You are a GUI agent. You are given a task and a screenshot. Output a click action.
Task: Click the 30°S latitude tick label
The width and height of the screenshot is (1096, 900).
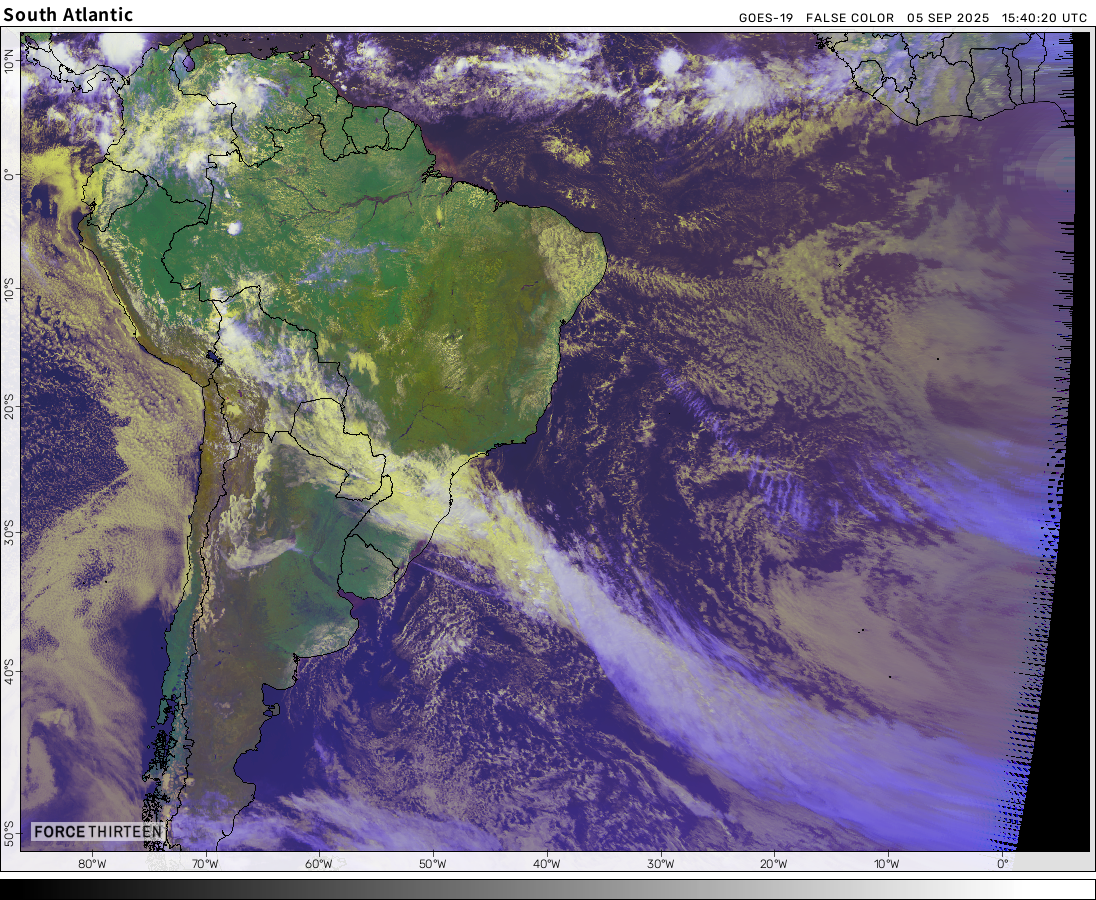click(8, 528)
